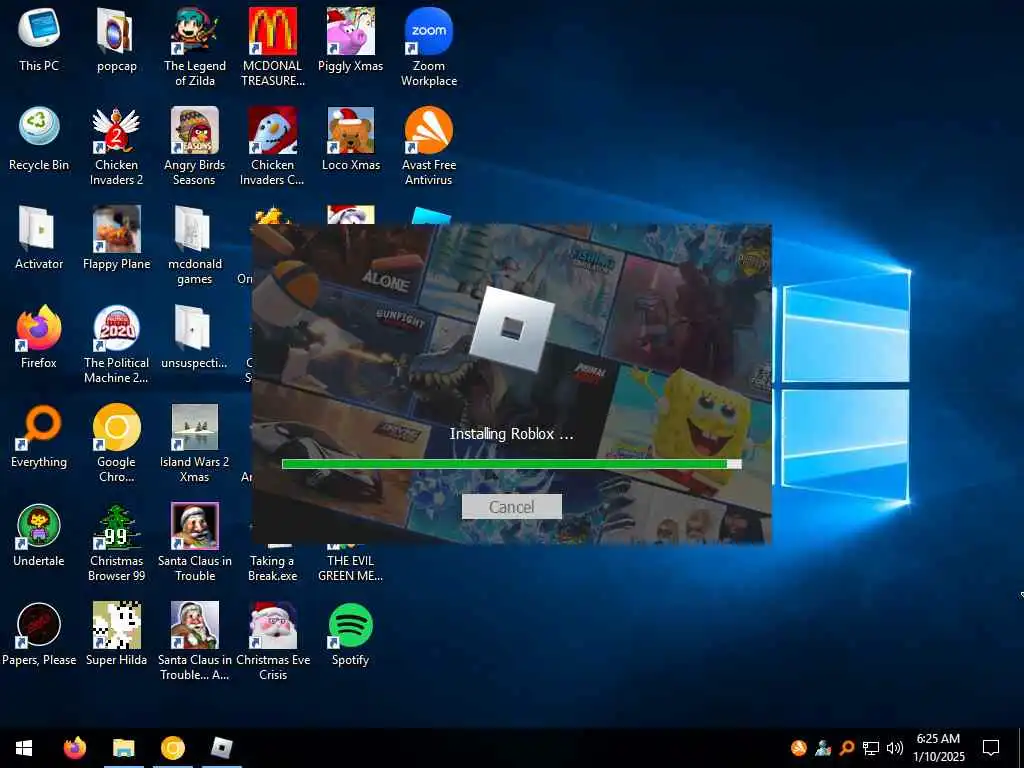The height and width of the screenshot is (768, 1024).
Task: Select the Flappy Plane shortcut
Action: [x=116, y=238]
